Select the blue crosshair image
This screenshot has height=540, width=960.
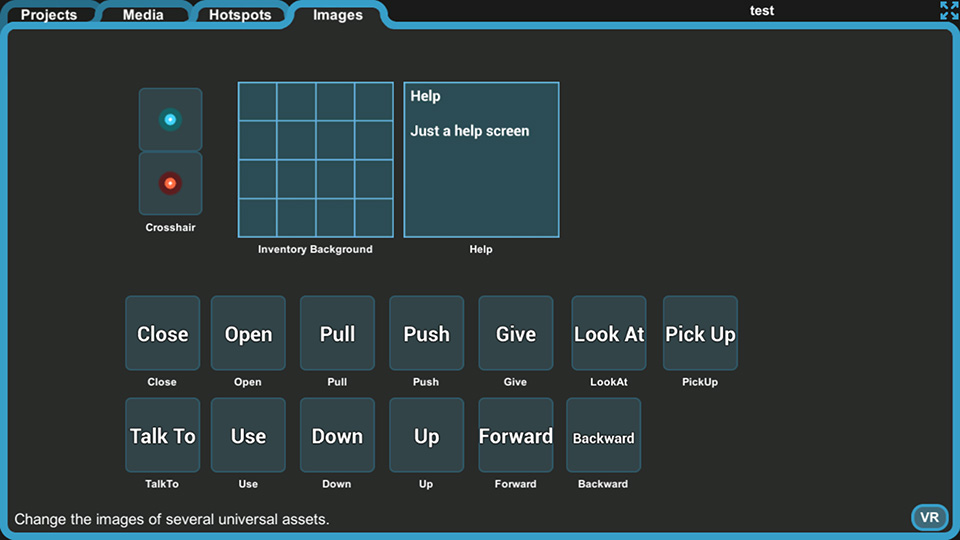tap(170, 119)
